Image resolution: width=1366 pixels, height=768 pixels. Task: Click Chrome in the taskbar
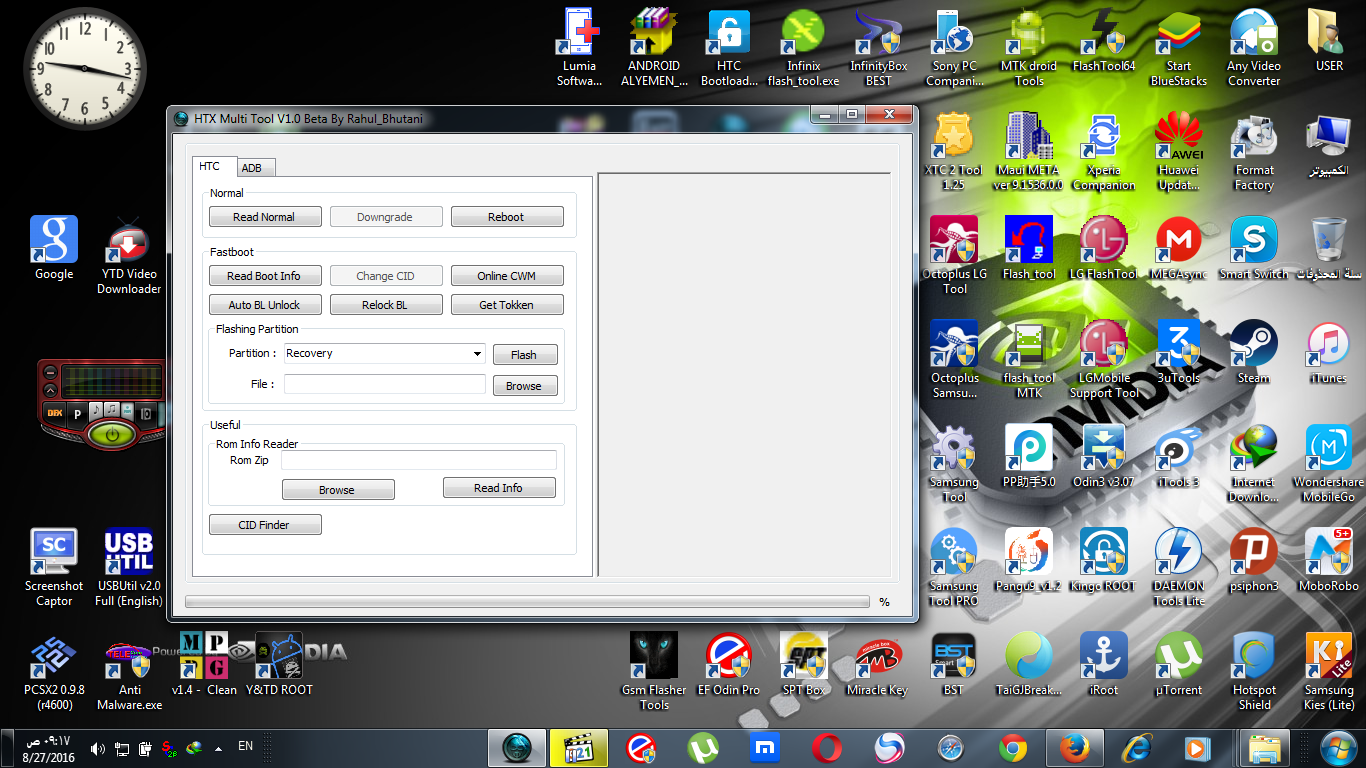tap(1012, 747)
